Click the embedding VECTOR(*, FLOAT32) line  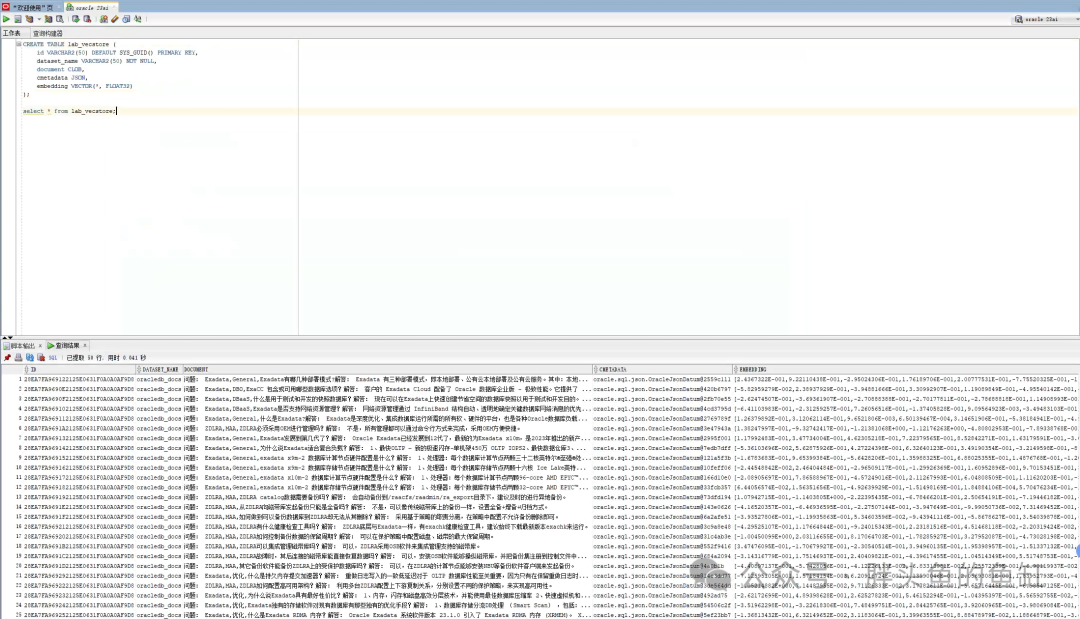coord(84,86)
